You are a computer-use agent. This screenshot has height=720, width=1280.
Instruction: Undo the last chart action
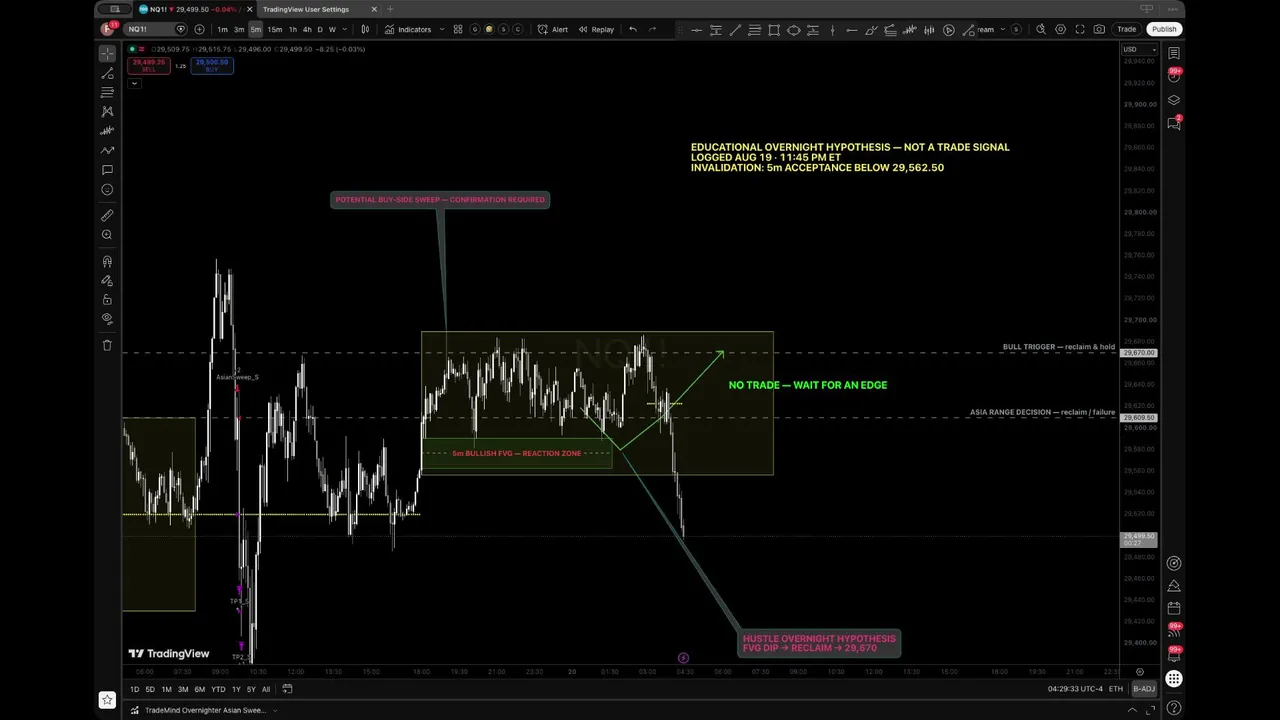(x=633, y=29)
